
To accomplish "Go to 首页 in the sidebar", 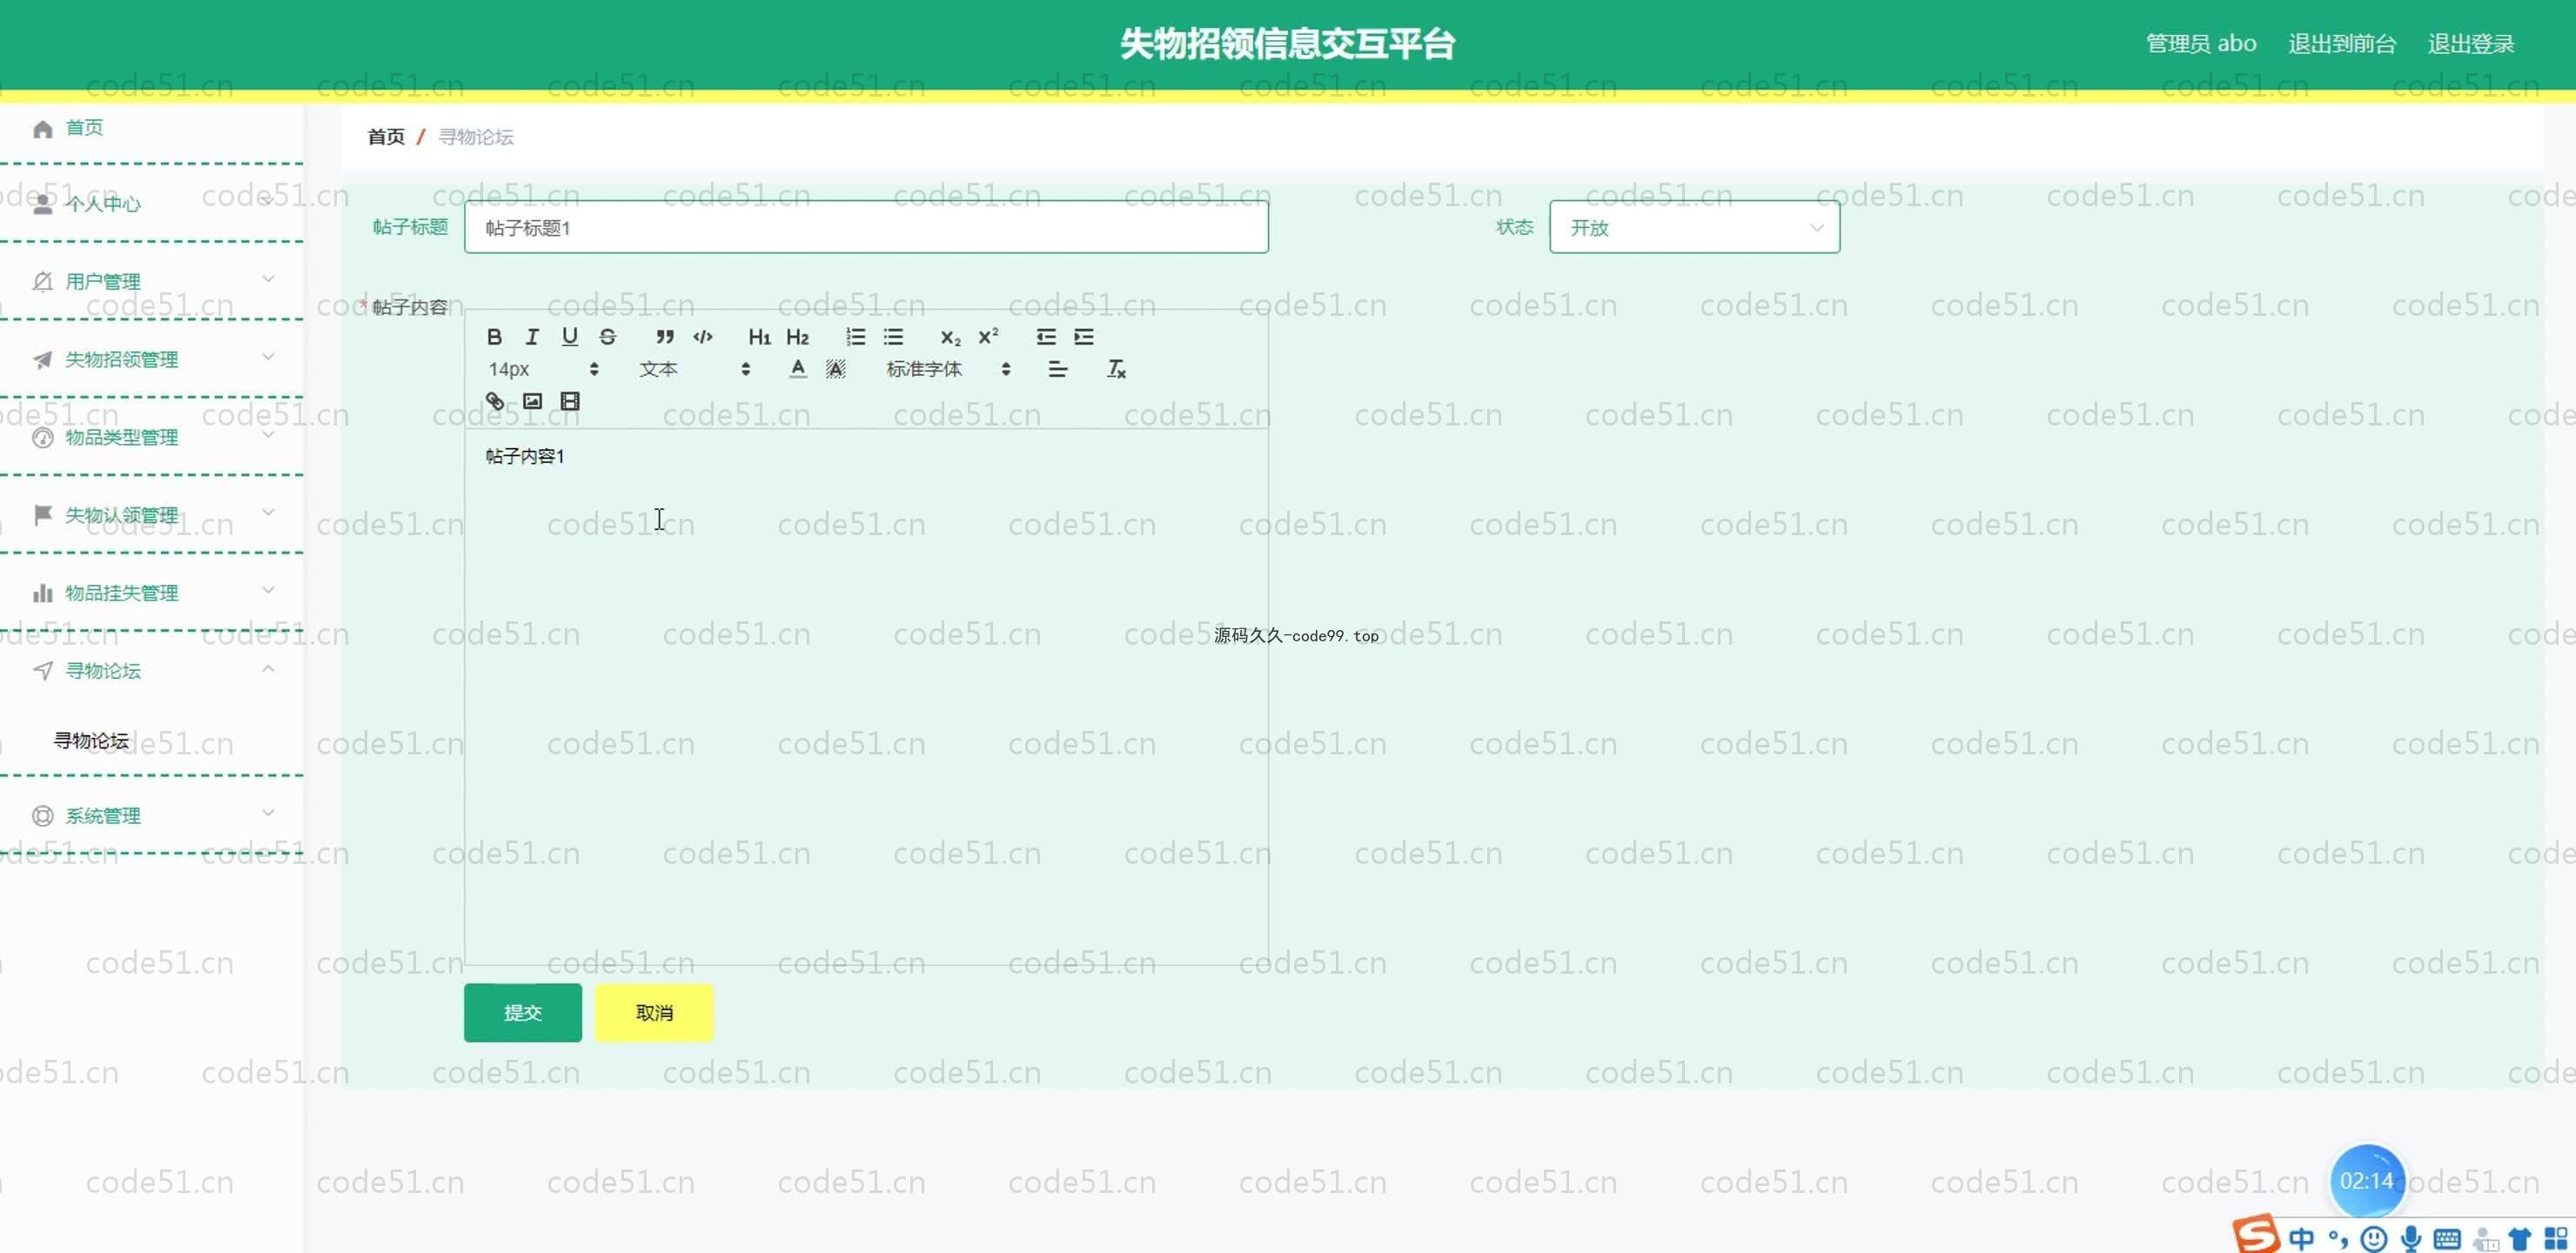I will (151, 128).
